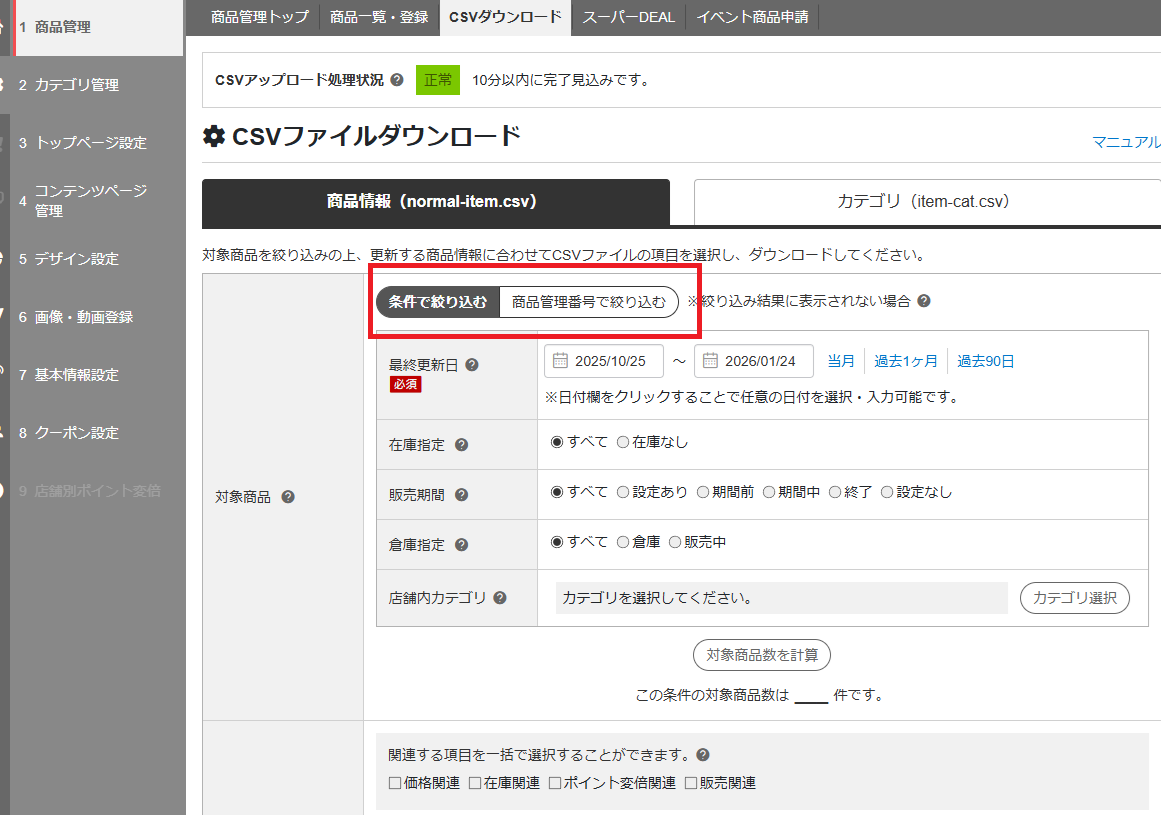This screenshot has width=1161, height=815.
Task: Expand カテゴリ管理 in the sidebar
Action: tap(77, 85)
